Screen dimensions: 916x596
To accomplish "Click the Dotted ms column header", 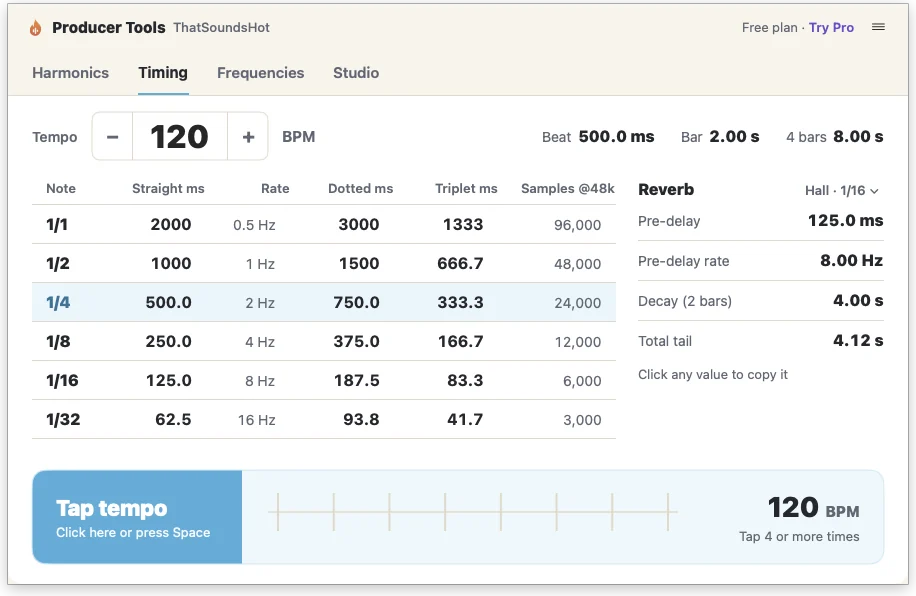I will pos(360,189).
